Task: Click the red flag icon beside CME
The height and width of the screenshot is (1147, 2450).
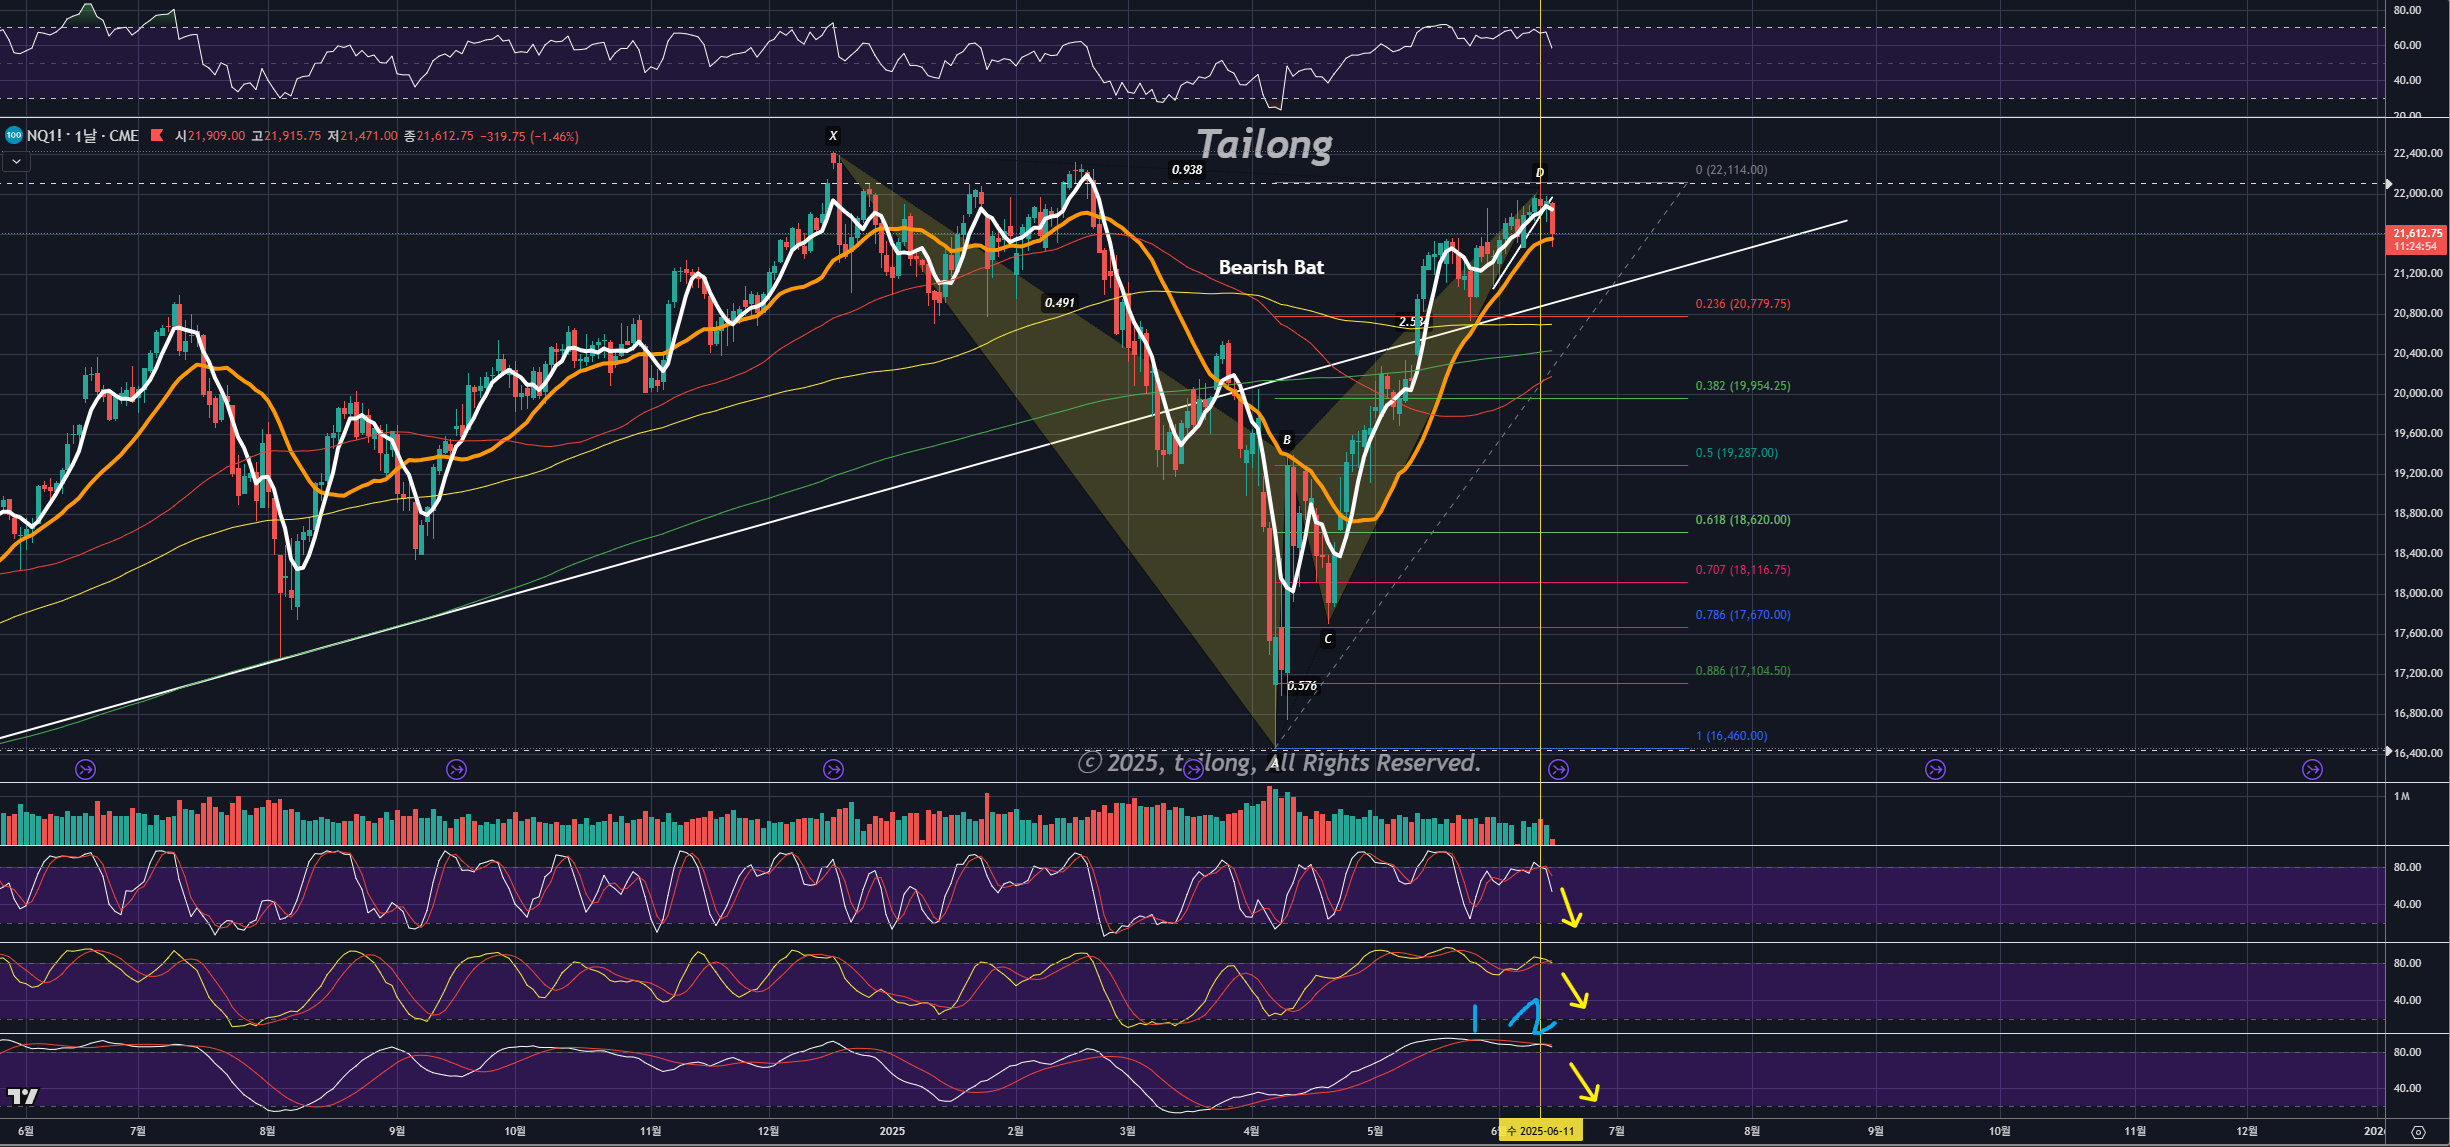Action: (x=157, y=135)
